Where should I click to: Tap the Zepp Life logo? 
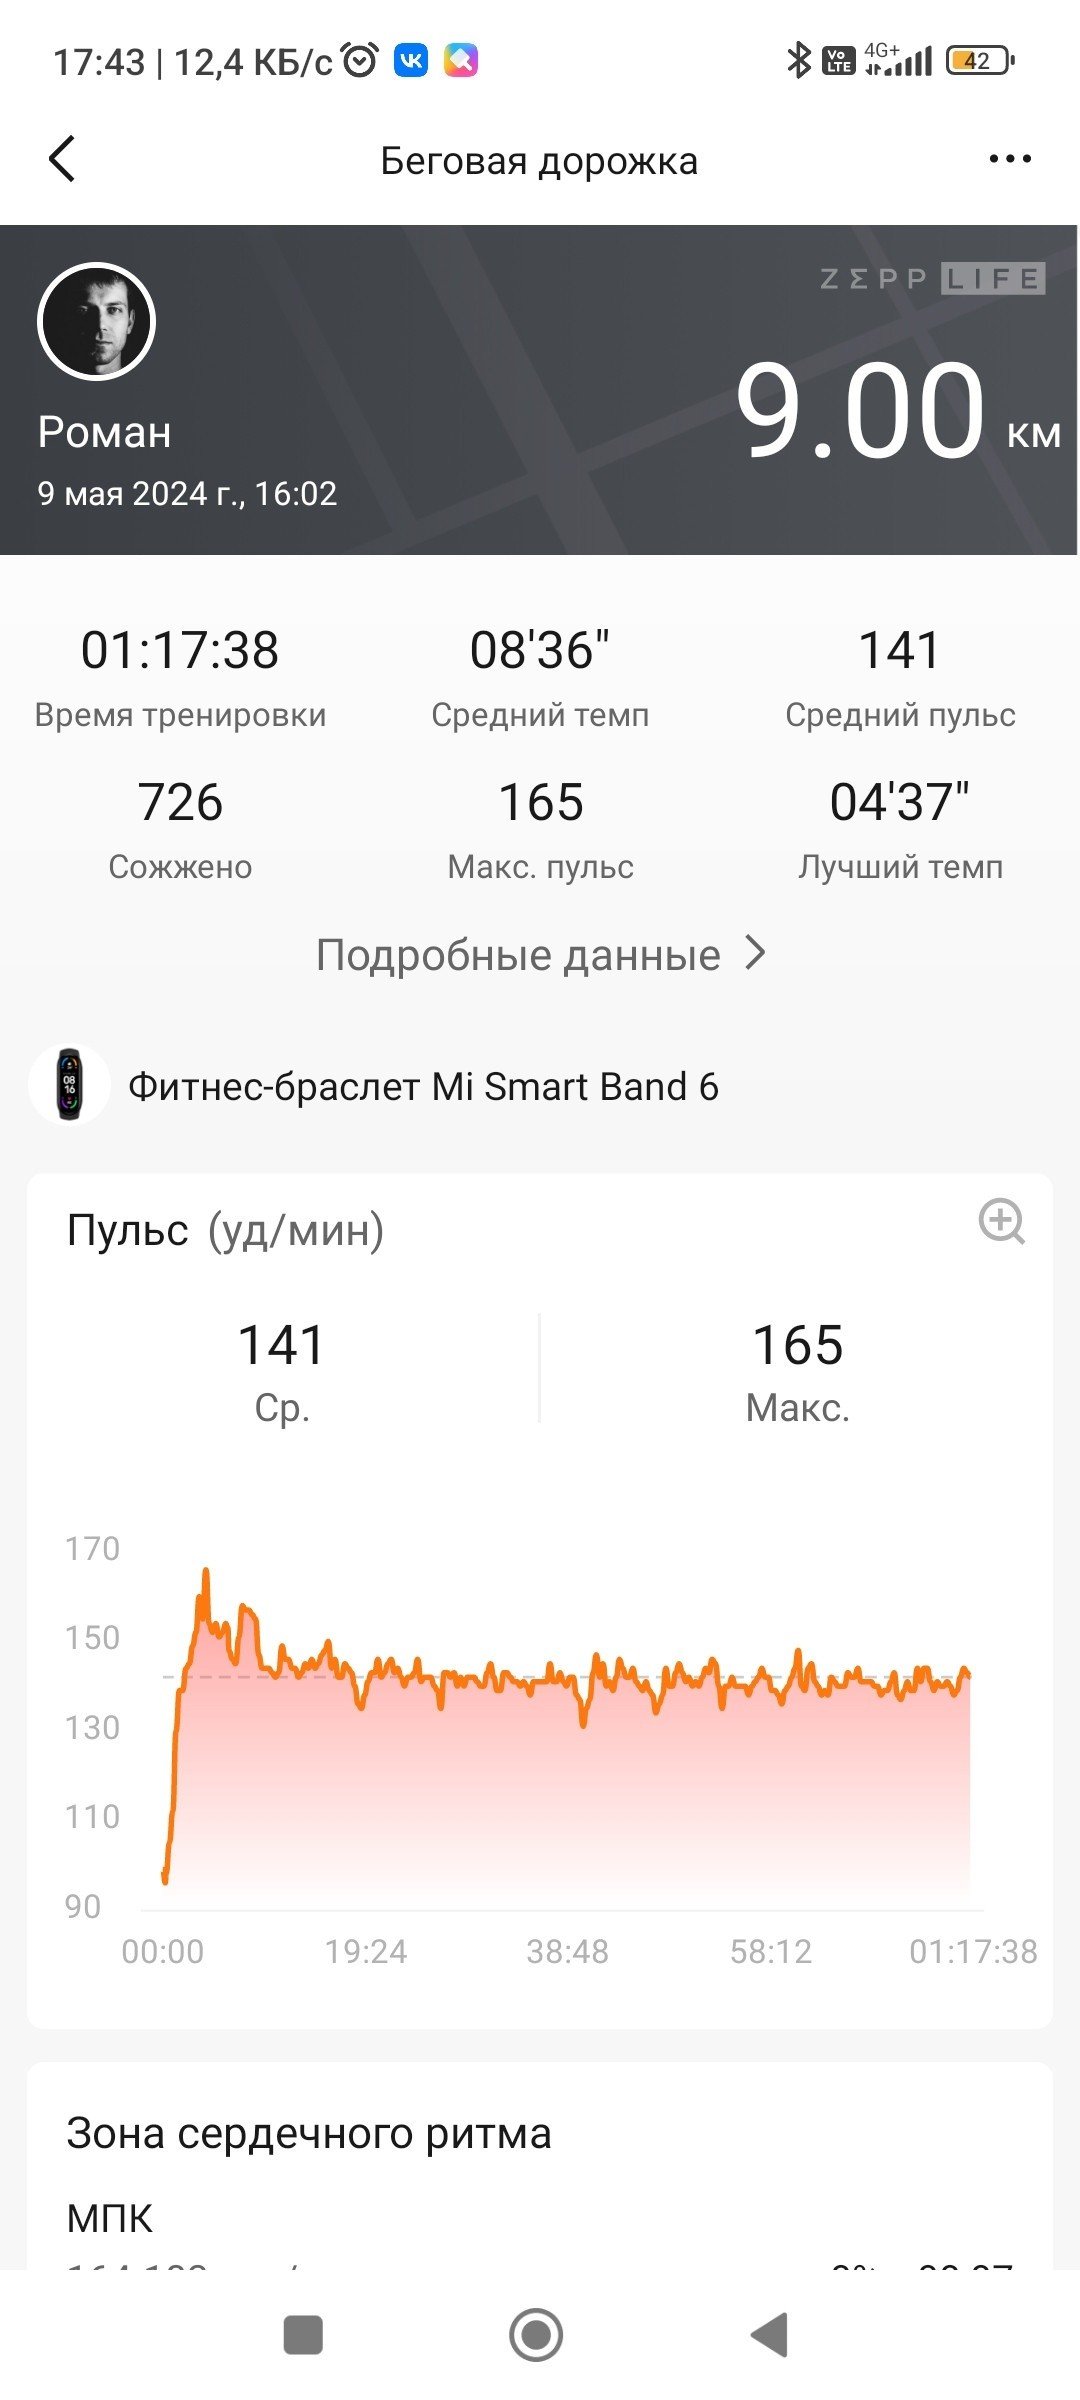point(932,279)
